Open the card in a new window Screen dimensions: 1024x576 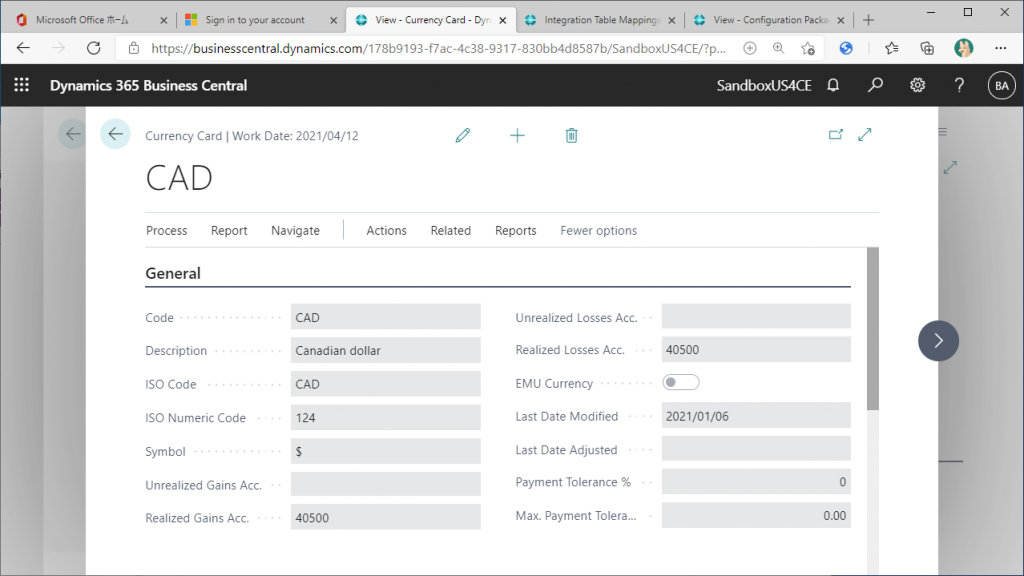836,135
